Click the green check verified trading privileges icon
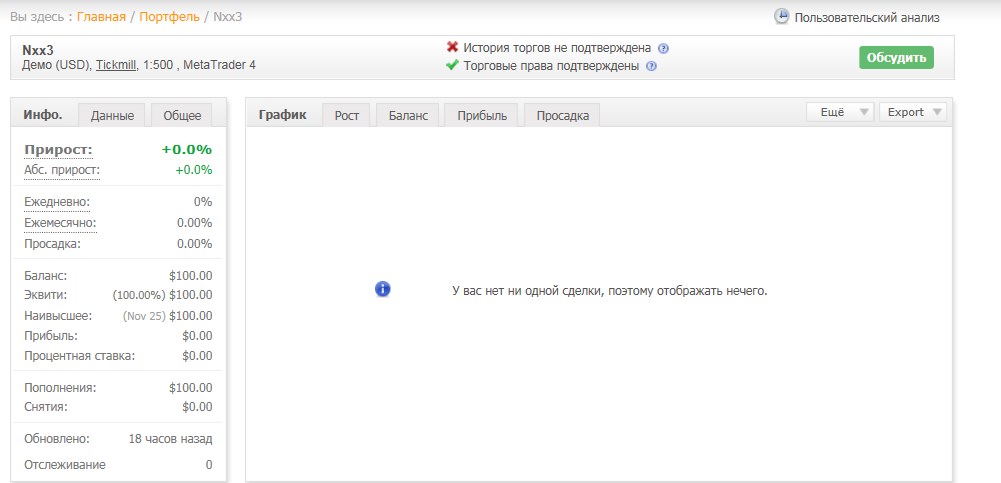Screen dimensions: 1001x483 click(453, 65)
